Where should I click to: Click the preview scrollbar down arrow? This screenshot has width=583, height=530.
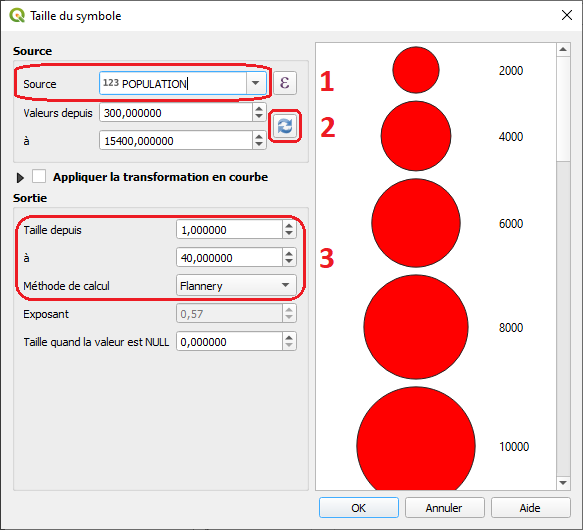click(563, 483)
